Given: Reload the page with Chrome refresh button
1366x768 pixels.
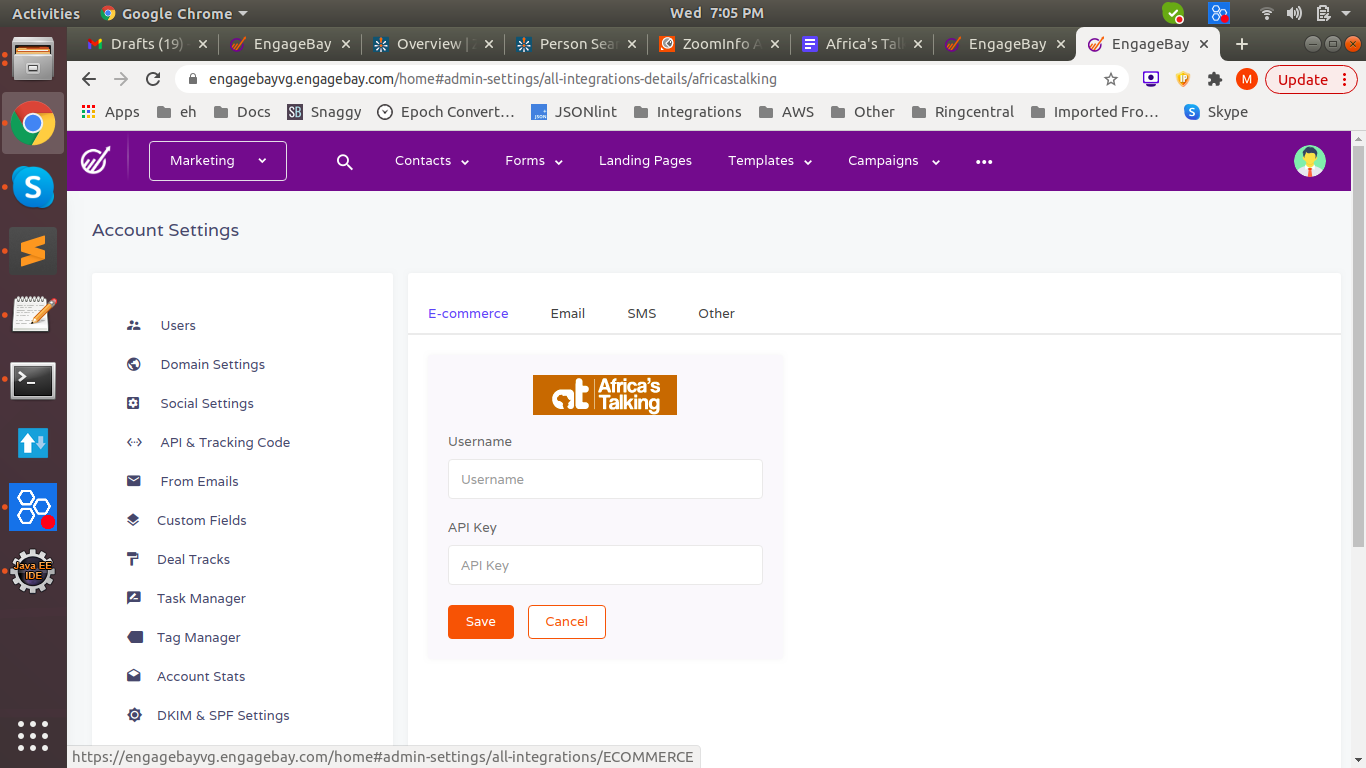Looking at the screenshot, I should point(153,79).
